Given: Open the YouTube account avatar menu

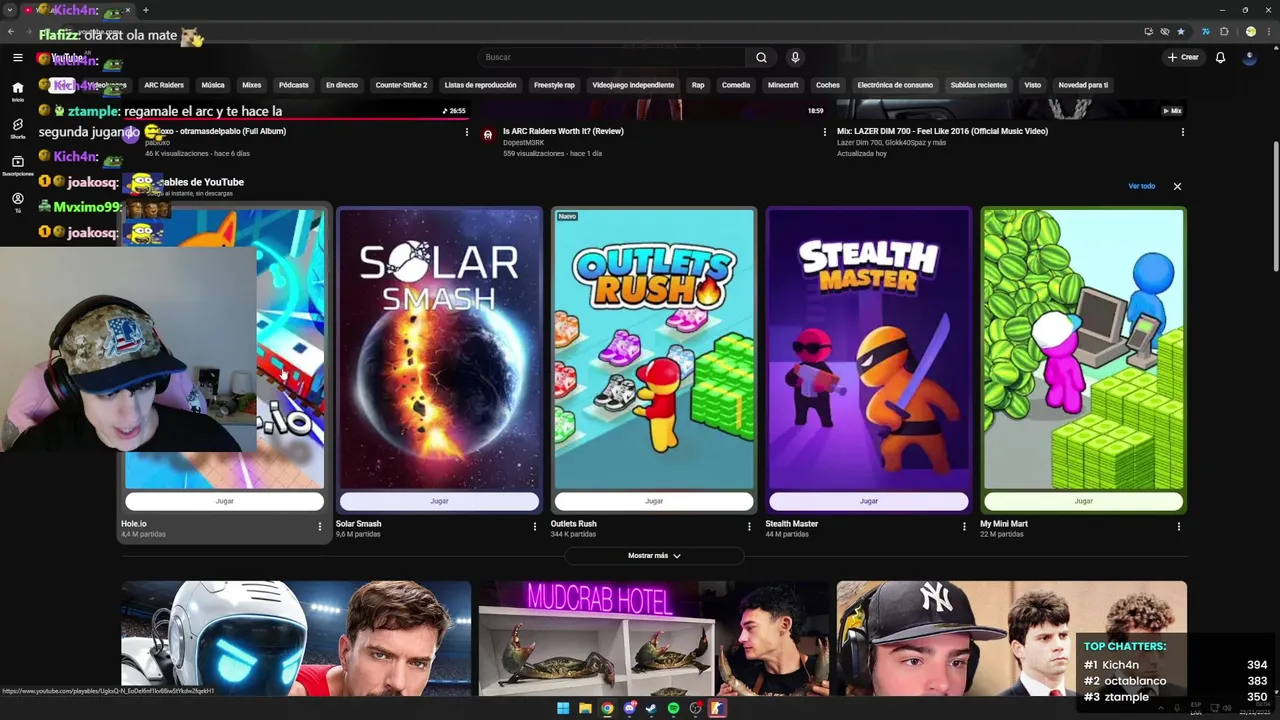Looking at the screenshot, I should pos(1249,57).
